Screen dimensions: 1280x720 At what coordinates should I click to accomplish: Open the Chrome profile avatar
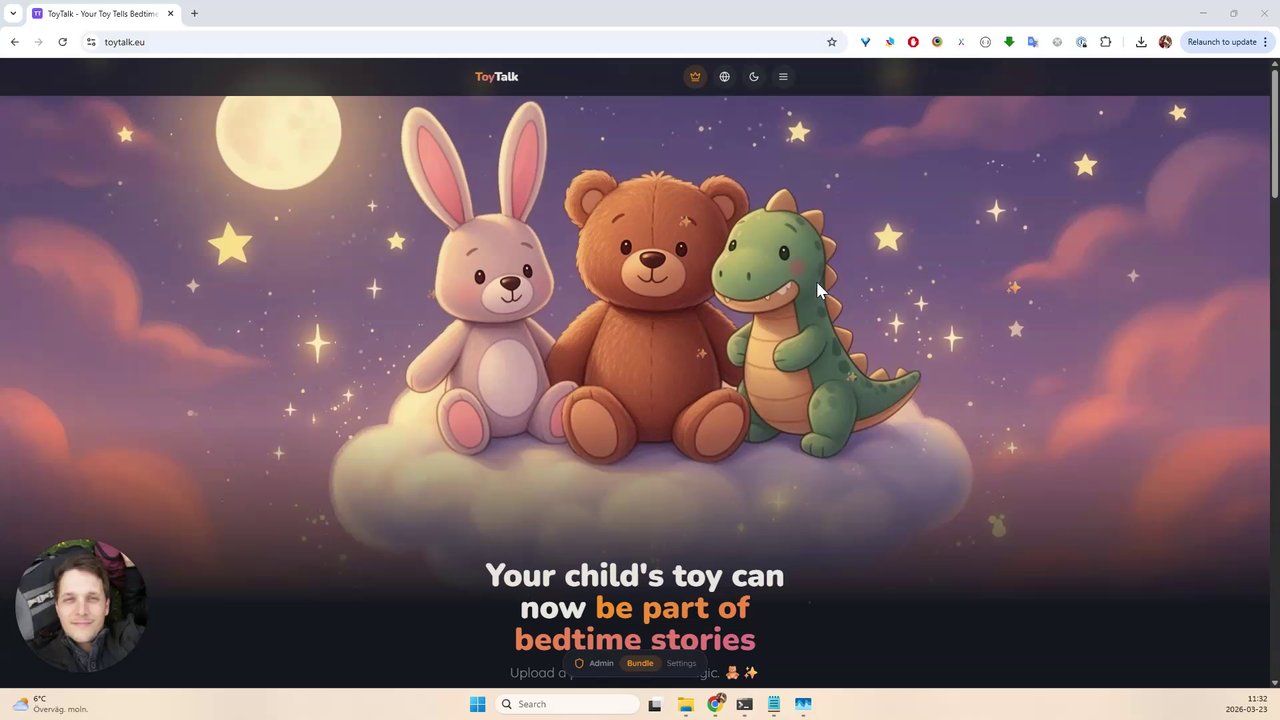pyautogui.click(x=1165, y=42)
